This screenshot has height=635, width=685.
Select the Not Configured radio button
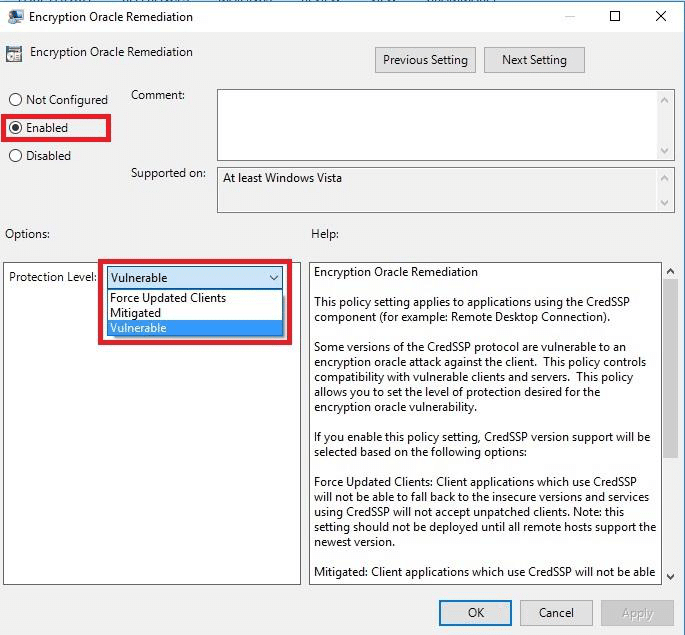(15, 100)
